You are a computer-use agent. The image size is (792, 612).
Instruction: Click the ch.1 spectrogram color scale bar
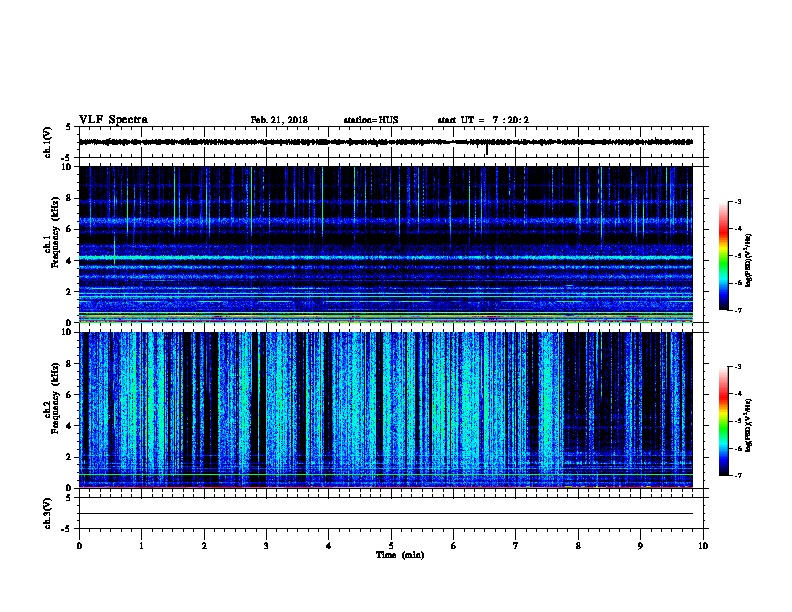click(723, 256)
